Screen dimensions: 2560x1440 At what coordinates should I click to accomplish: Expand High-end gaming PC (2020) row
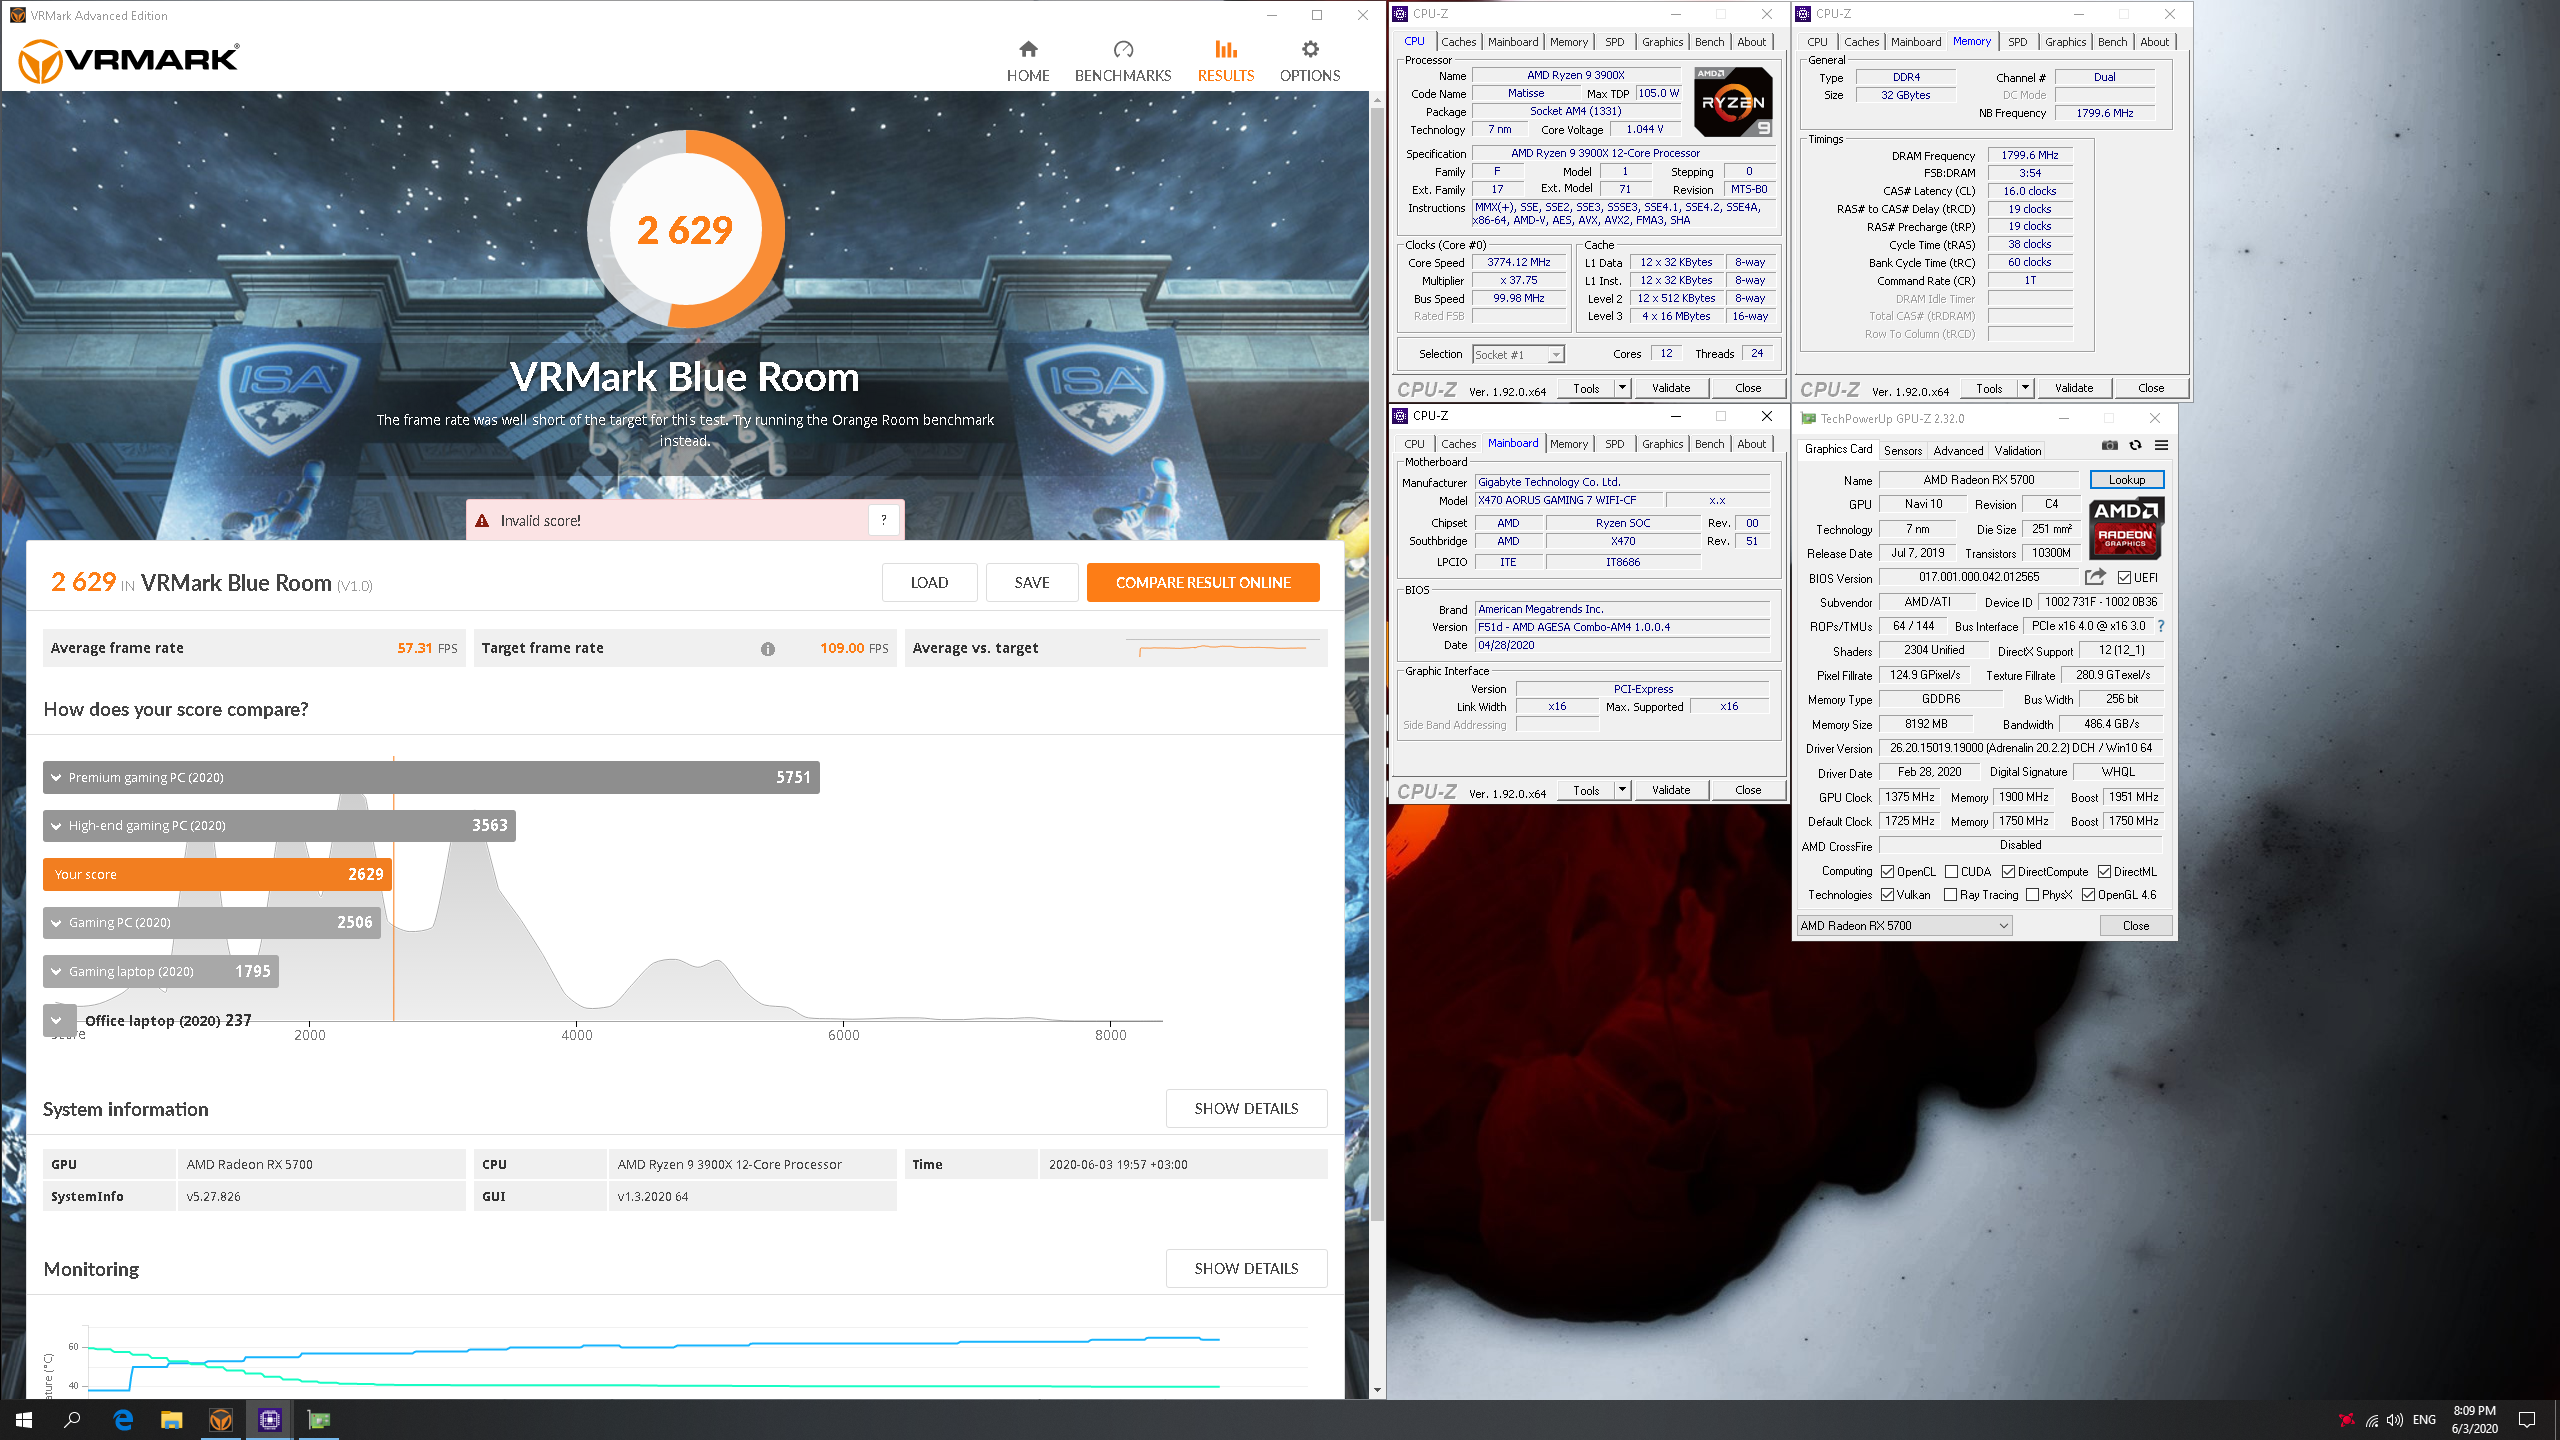click(279, 825)
